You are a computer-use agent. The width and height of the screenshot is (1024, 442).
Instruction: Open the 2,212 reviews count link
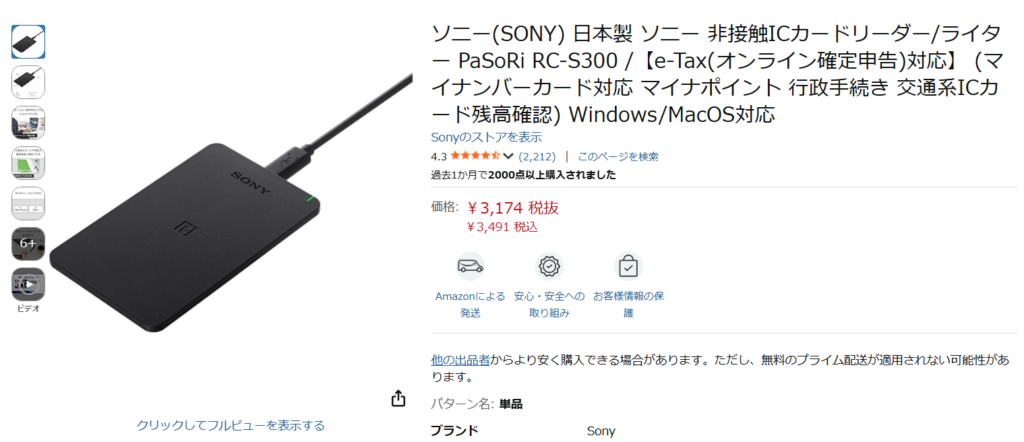coord(537,156)
